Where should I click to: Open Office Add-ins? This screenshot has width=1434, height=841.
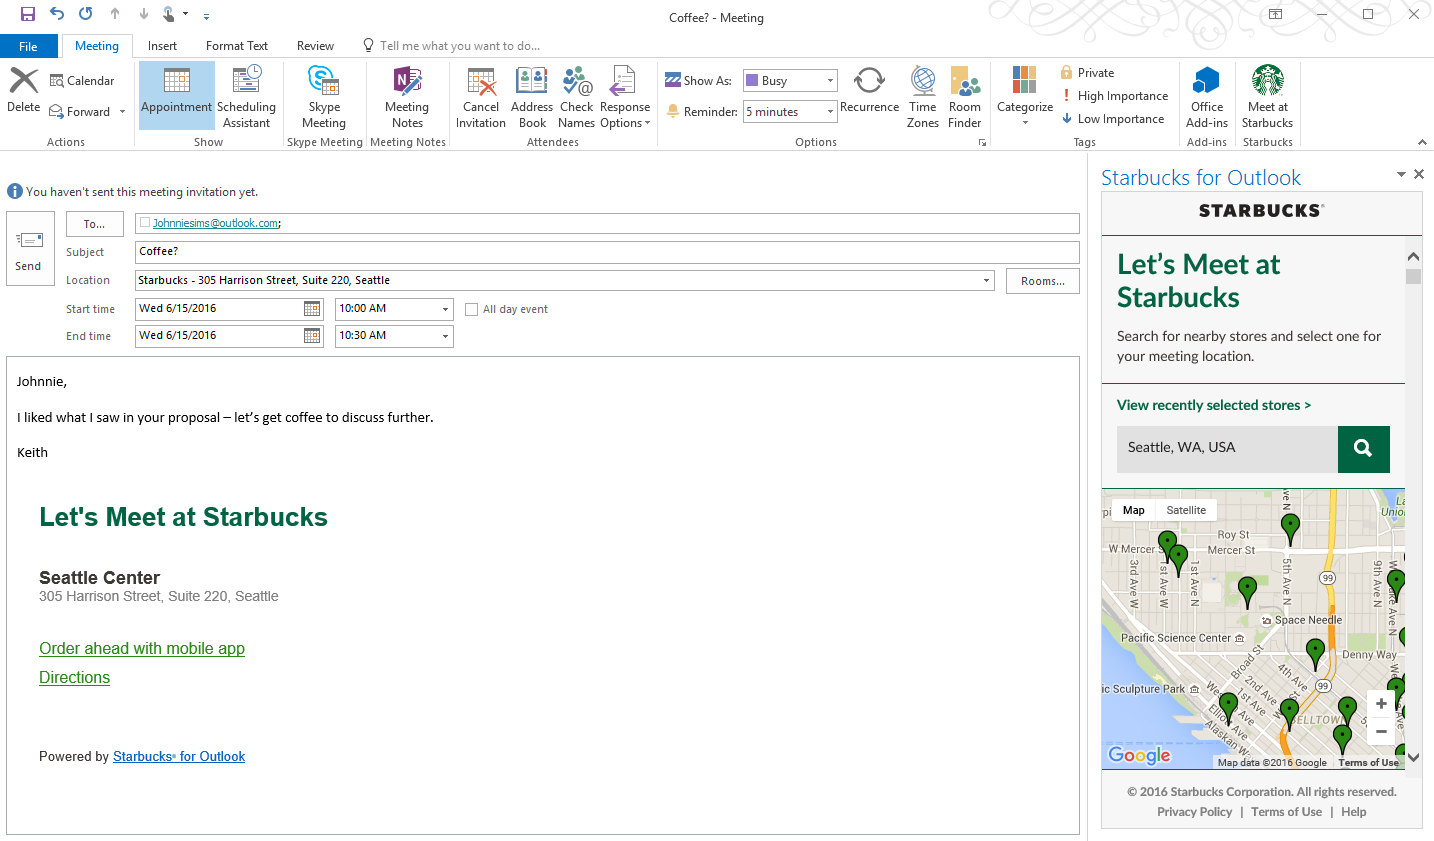[x=1207, y=96]
